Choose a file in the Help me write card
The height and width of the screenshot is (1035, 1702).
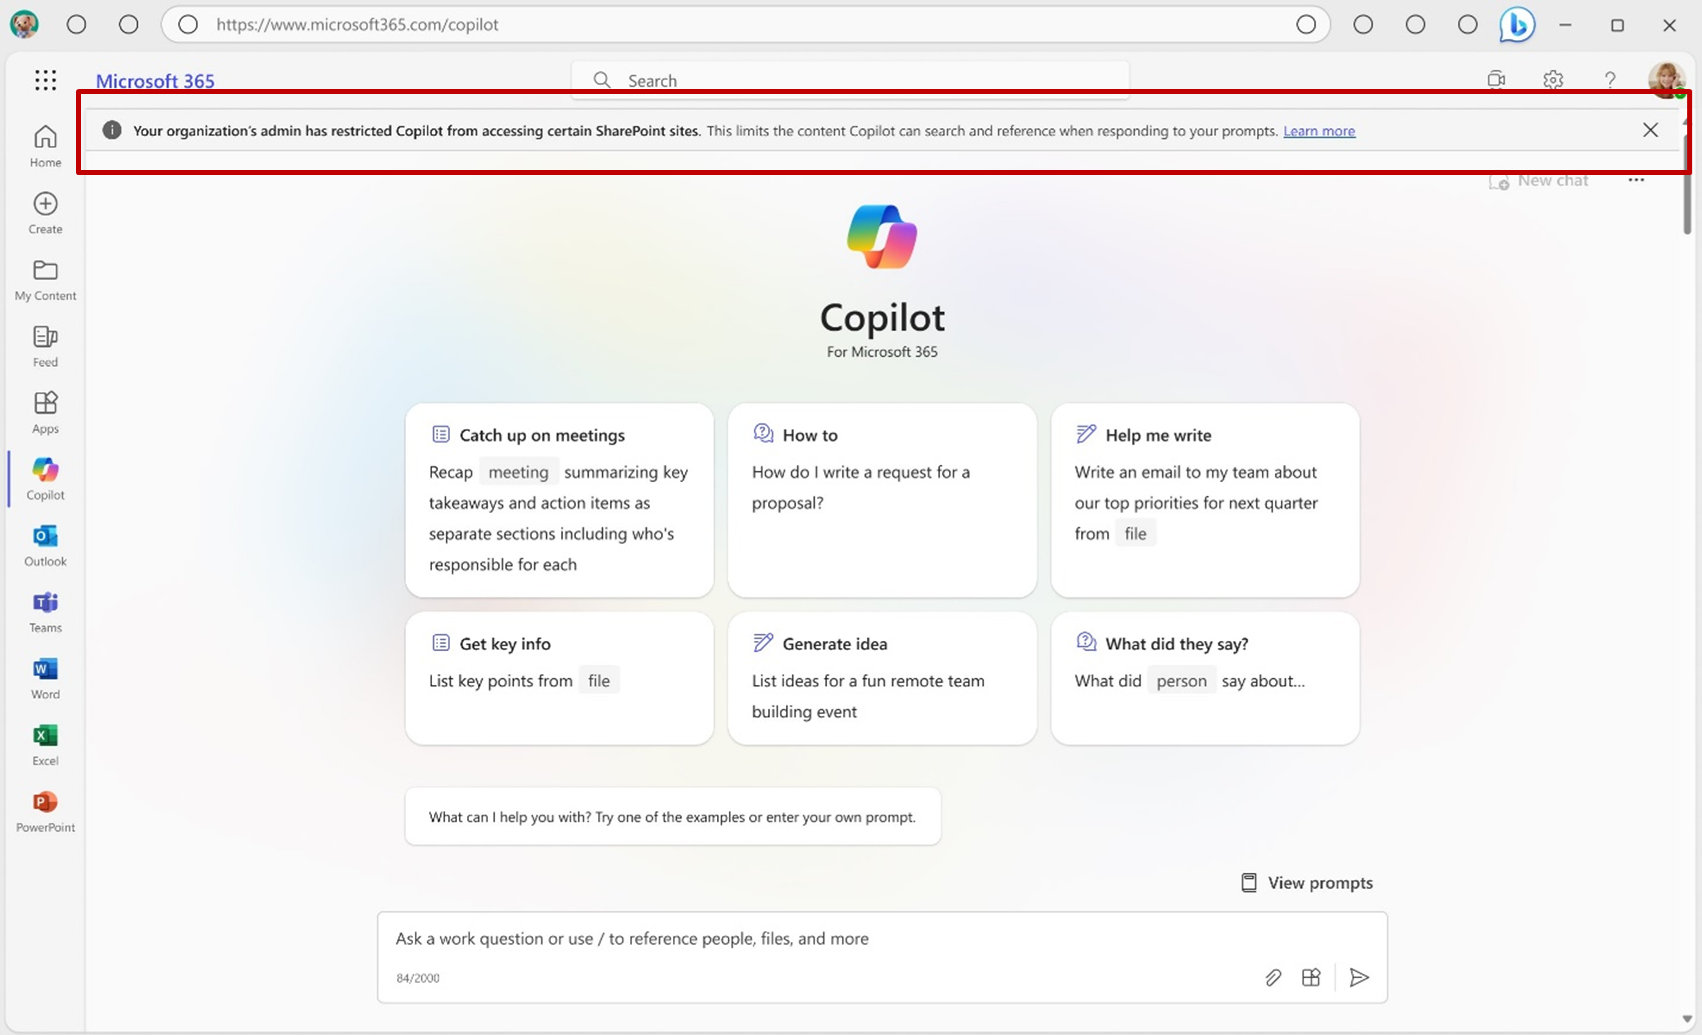coord(1136,533)
